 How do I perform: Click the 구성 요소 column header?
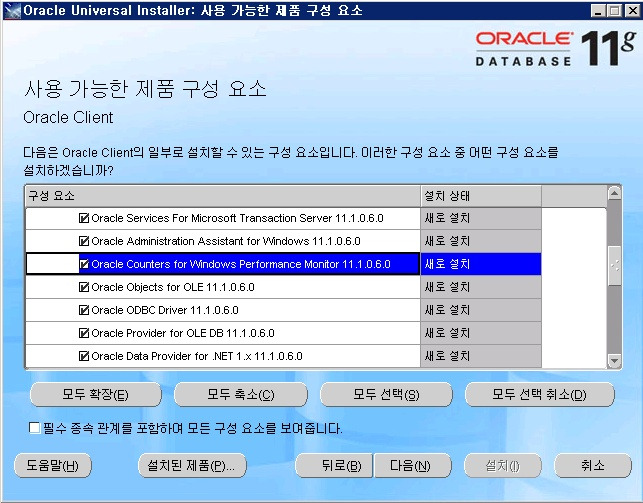click(223, 196)
